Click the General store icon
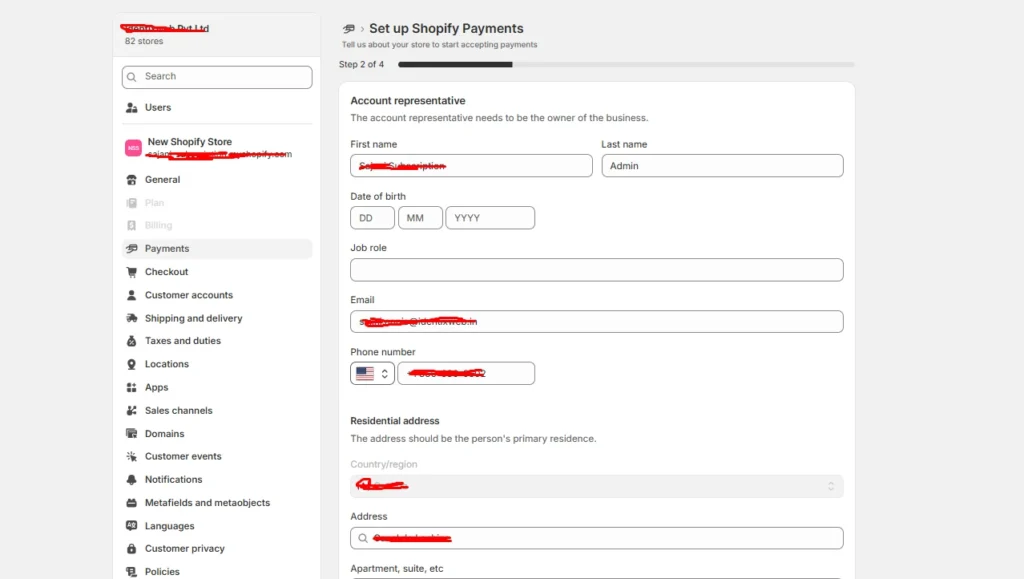This screenshot has width=1024, height=579. (131, 180)
